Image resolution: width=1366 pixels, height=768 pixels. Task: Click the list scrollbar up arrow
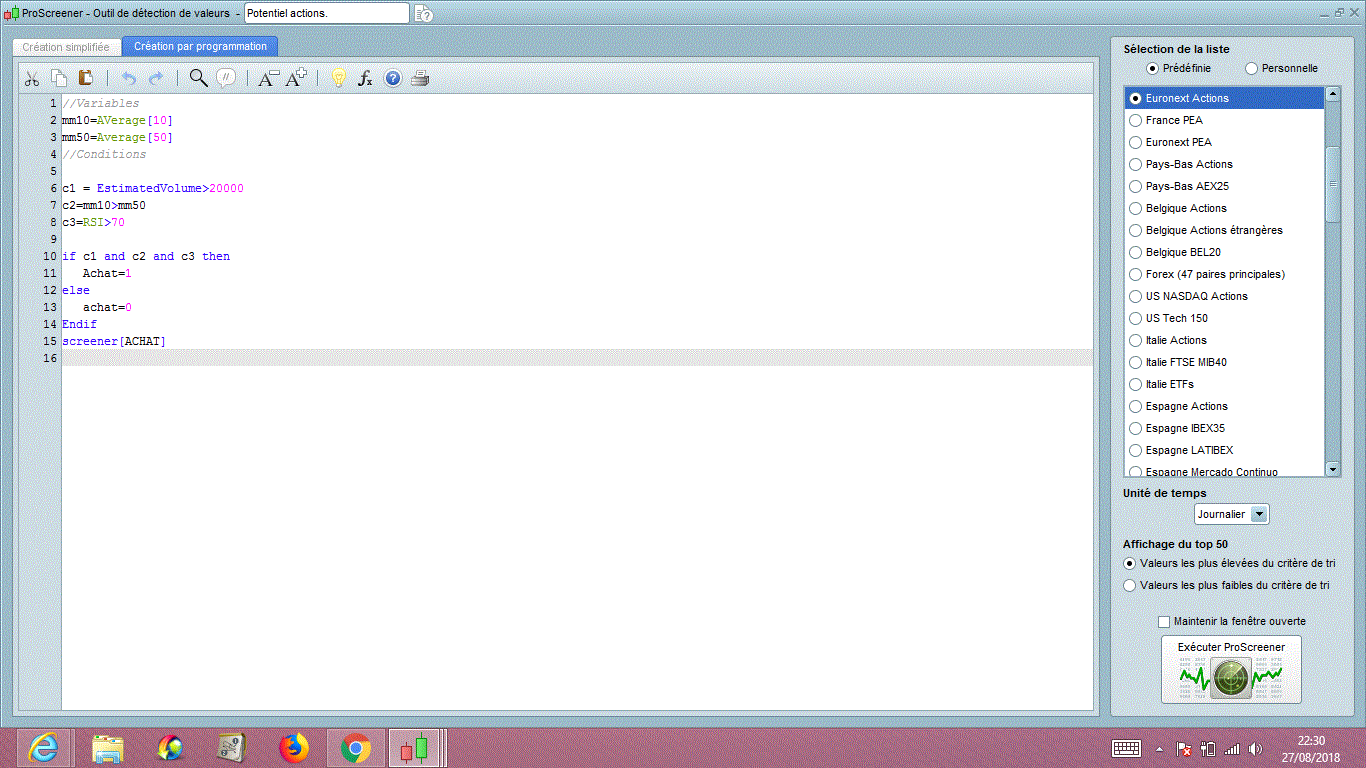(x=1332, y=95)
